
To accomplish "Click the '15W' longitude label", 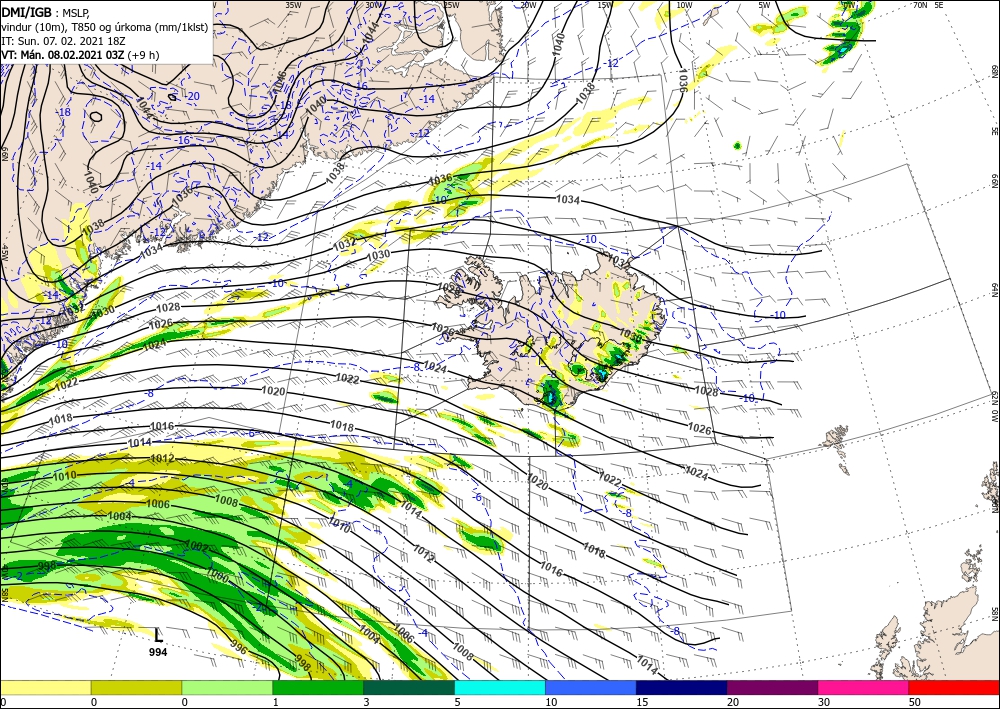I will pos(605,5).
